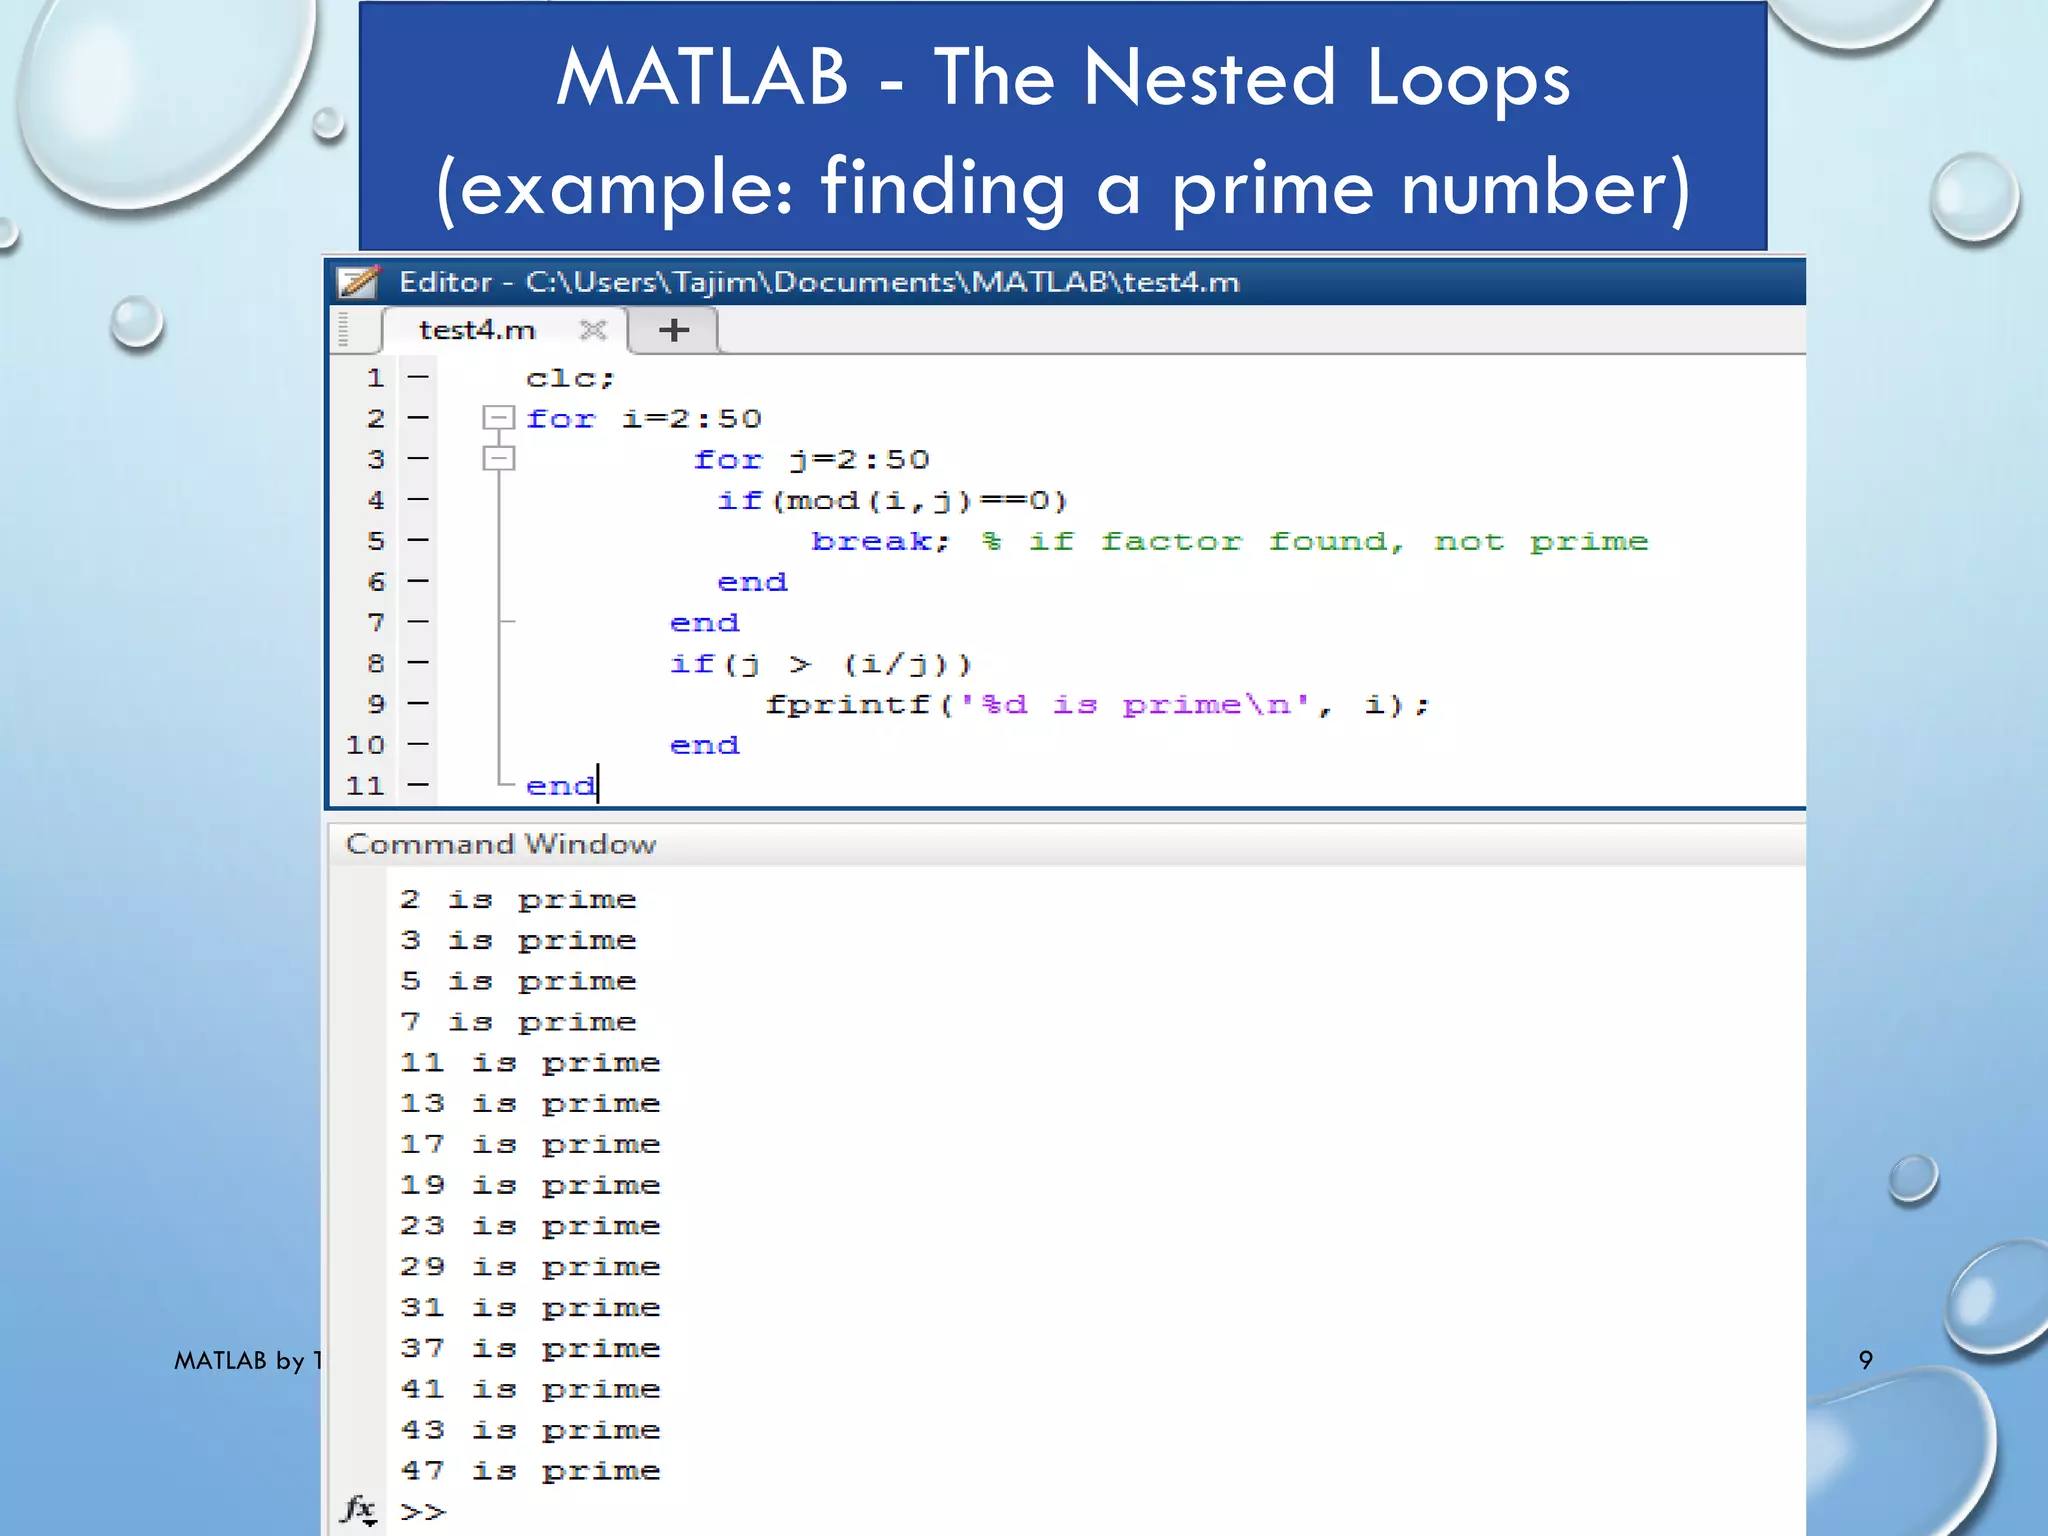Collapse the inner for j=2:50 loop
Viewport: 2048px width, 1536px height.
(497, 458)
